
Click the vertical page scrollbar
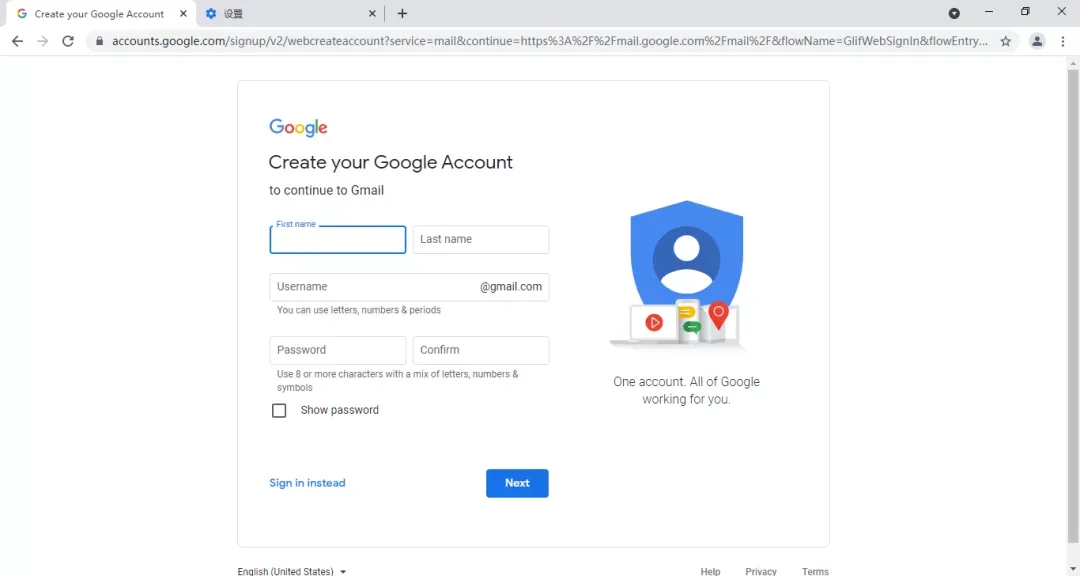[x=1072, y=303]
